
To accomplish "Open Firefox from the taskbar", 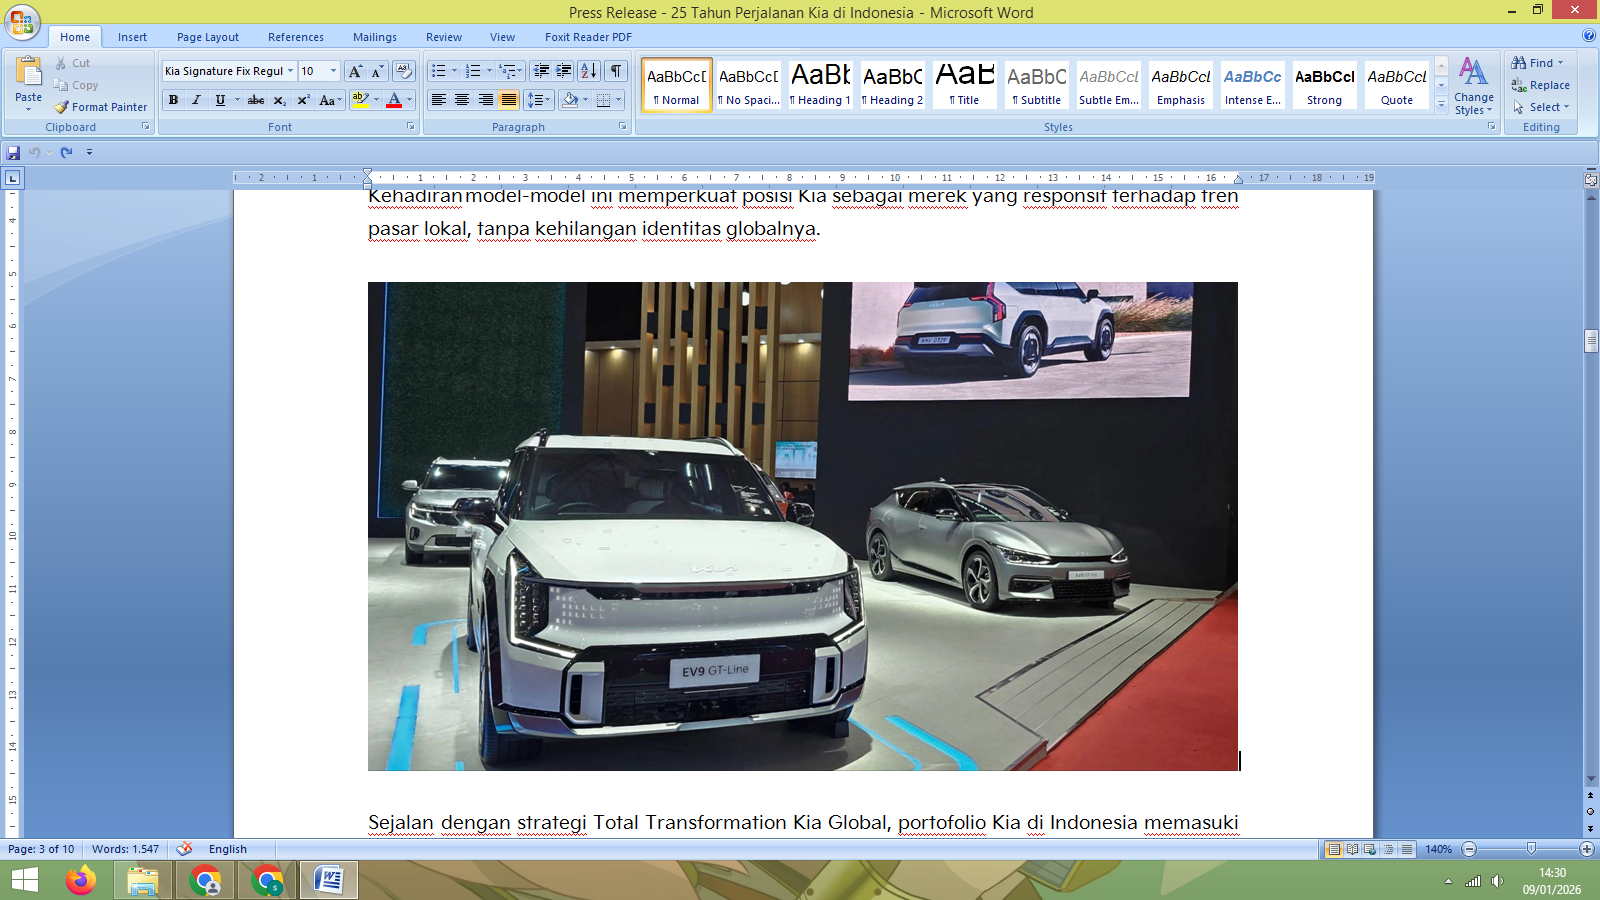I will coord(81,881).
